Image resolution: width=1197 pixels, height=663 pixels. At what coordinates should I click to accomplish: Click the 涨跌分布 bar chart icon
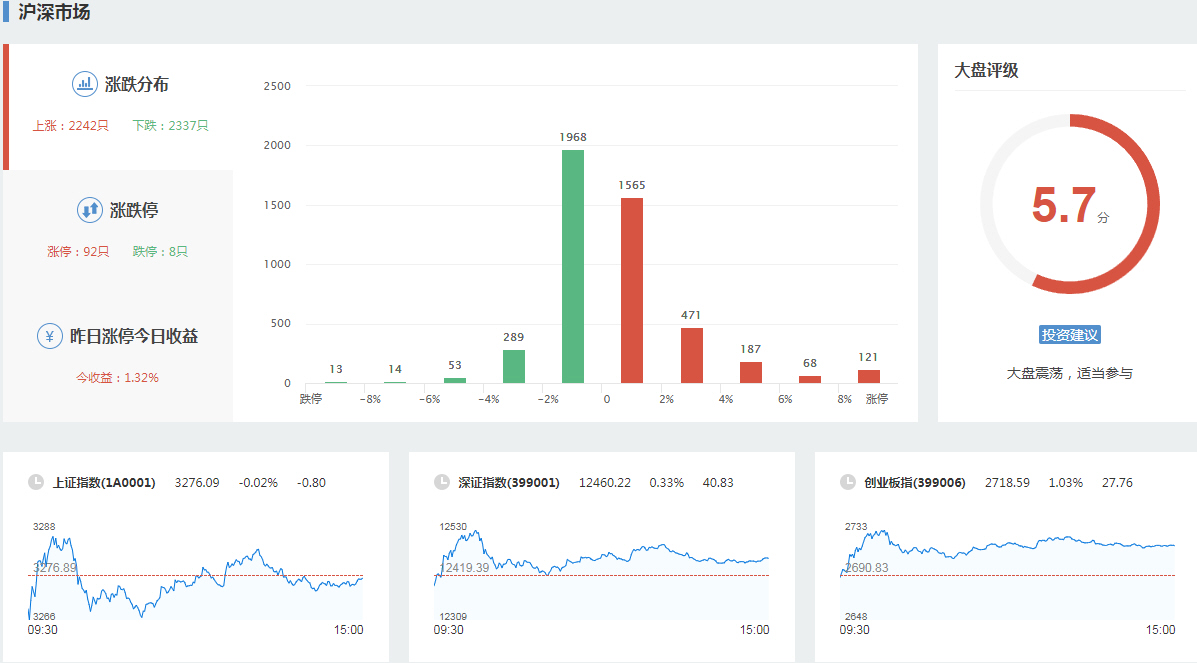point(85,85)
